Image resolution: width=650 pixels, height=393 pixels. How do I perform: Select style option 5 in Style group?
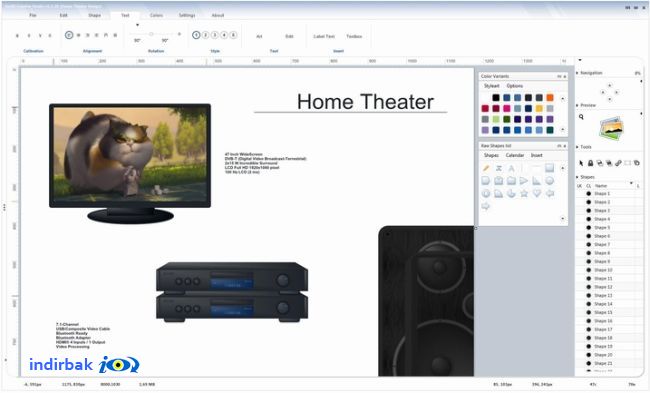(233, 35)
